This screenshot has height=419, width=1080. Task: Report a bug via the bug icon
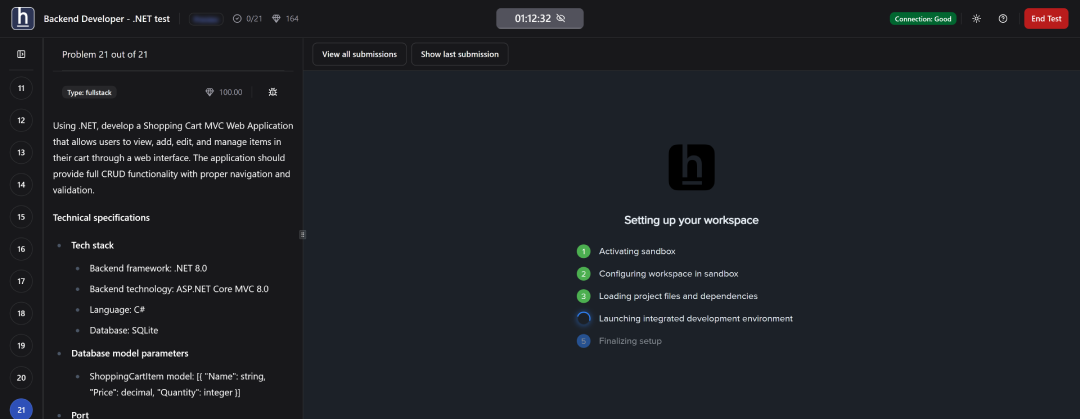click(273, 92)
